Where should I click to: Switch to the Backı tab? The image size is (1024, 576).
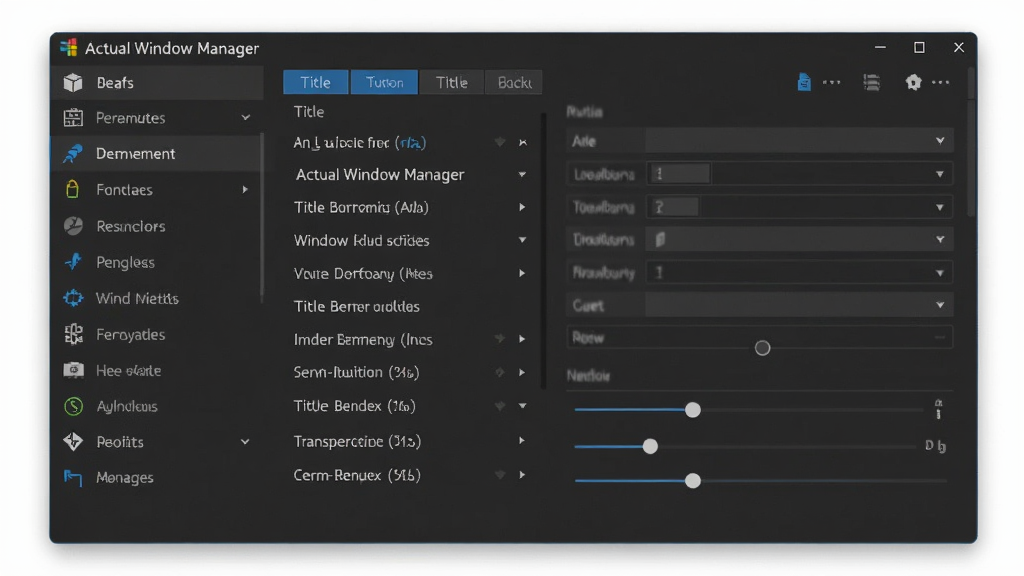tap(514, 82)
